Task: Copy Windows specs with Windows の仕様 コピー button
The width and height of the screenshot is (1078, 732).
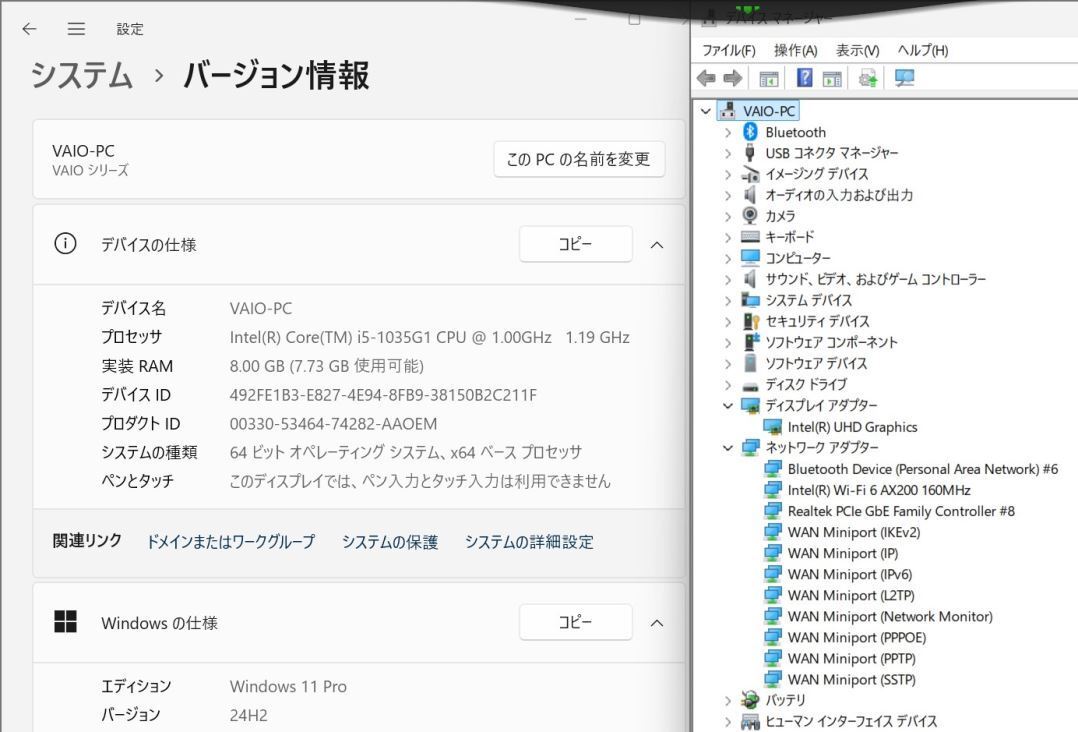Action: (575, 622)
